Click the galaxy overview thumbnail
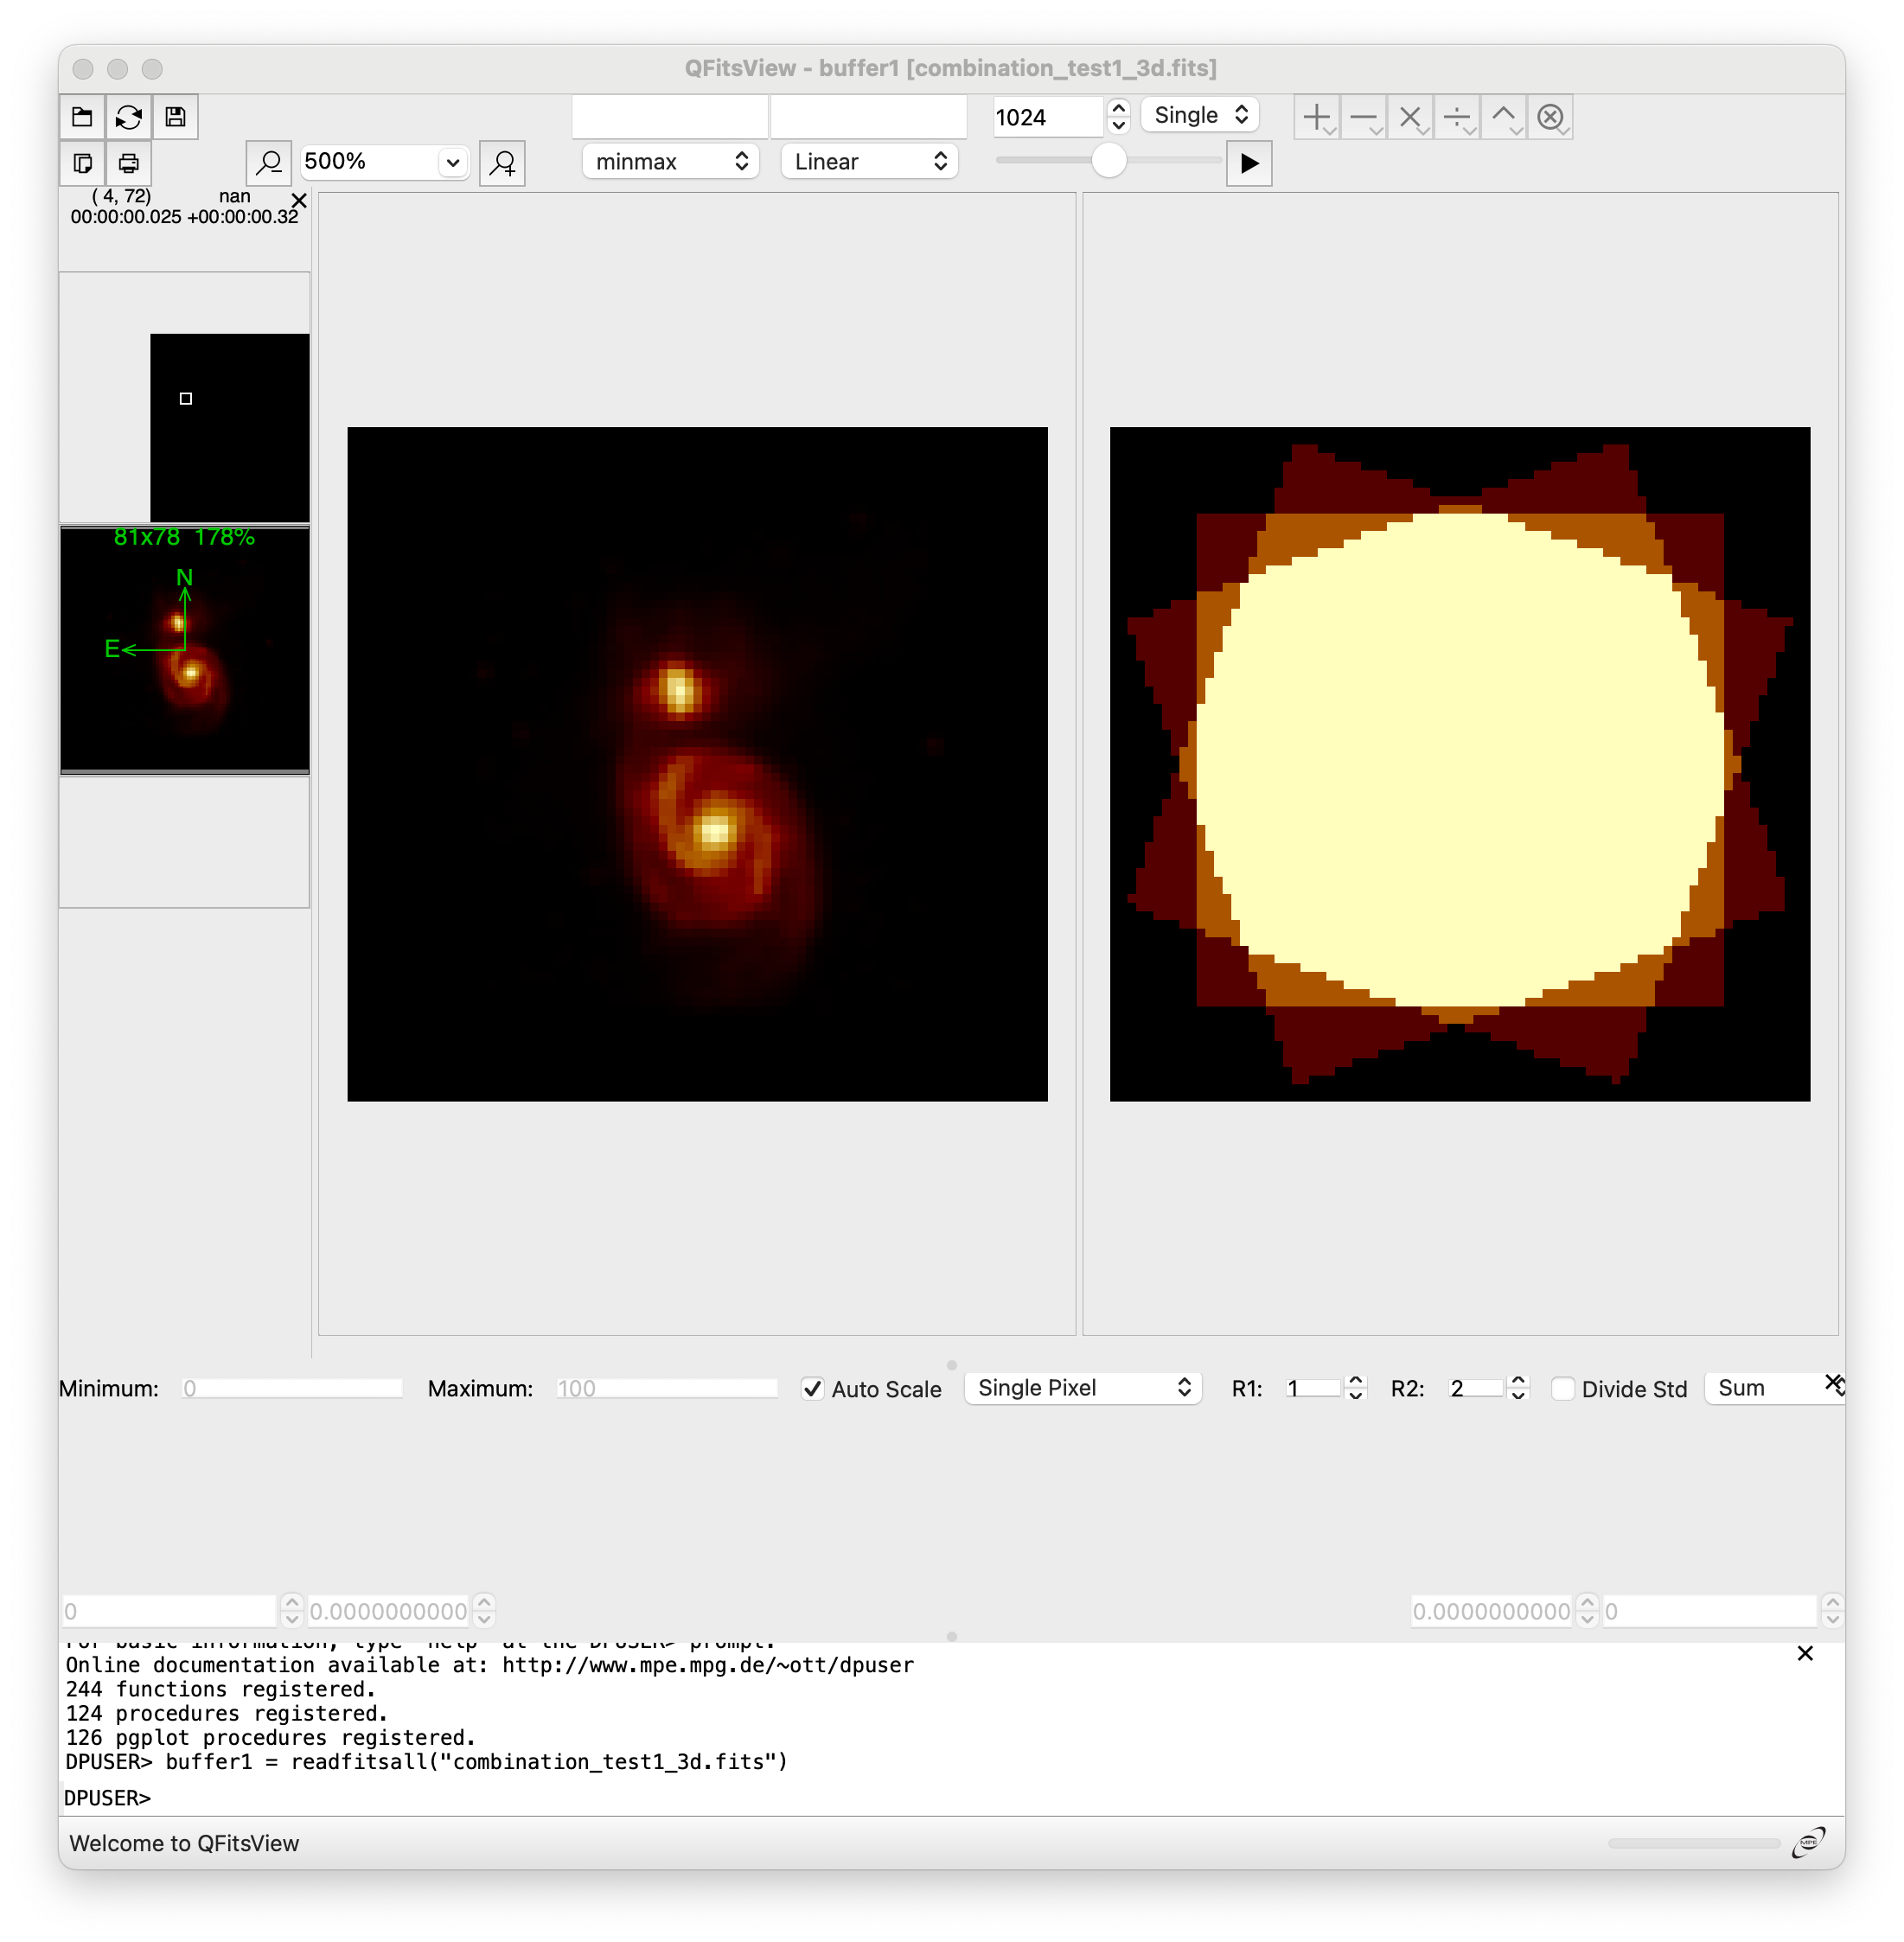 [185, 650]
